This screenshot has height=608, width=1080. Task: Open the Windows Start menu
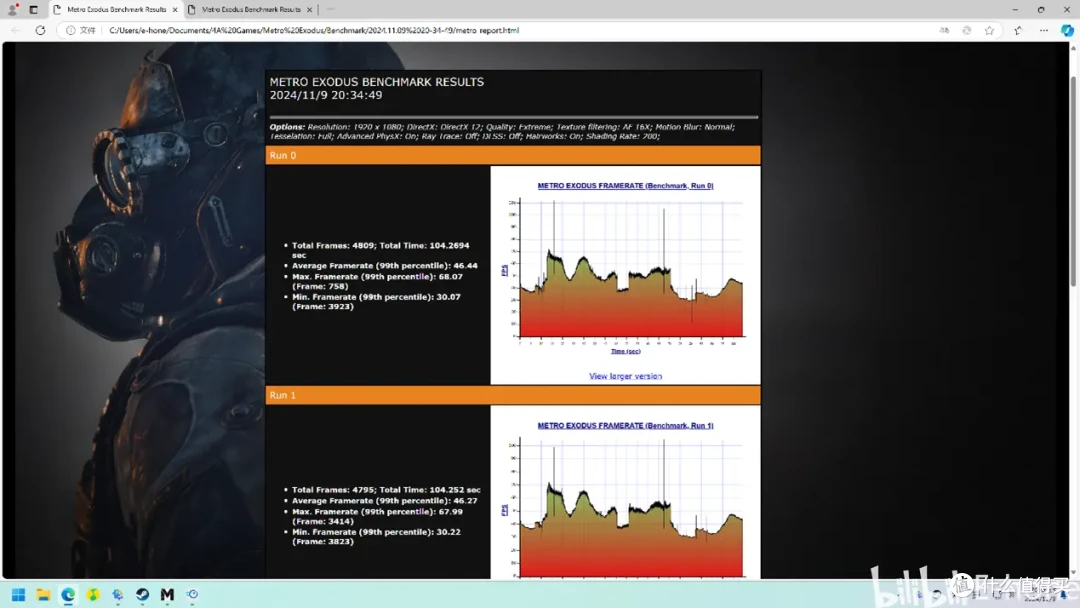coord(19,594)
